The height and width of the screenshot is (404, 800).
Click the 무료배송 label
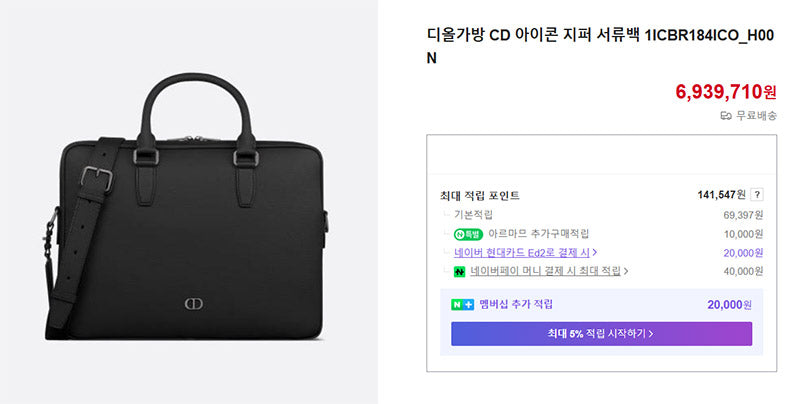[x=756, y=116]
